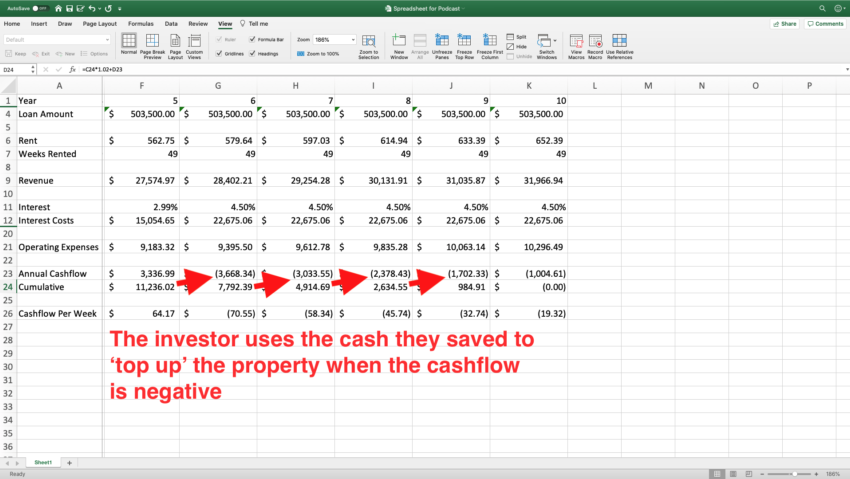850x479 pixels.
Task: Select the Sheet1 tab
Action: (x=43, y=463)
